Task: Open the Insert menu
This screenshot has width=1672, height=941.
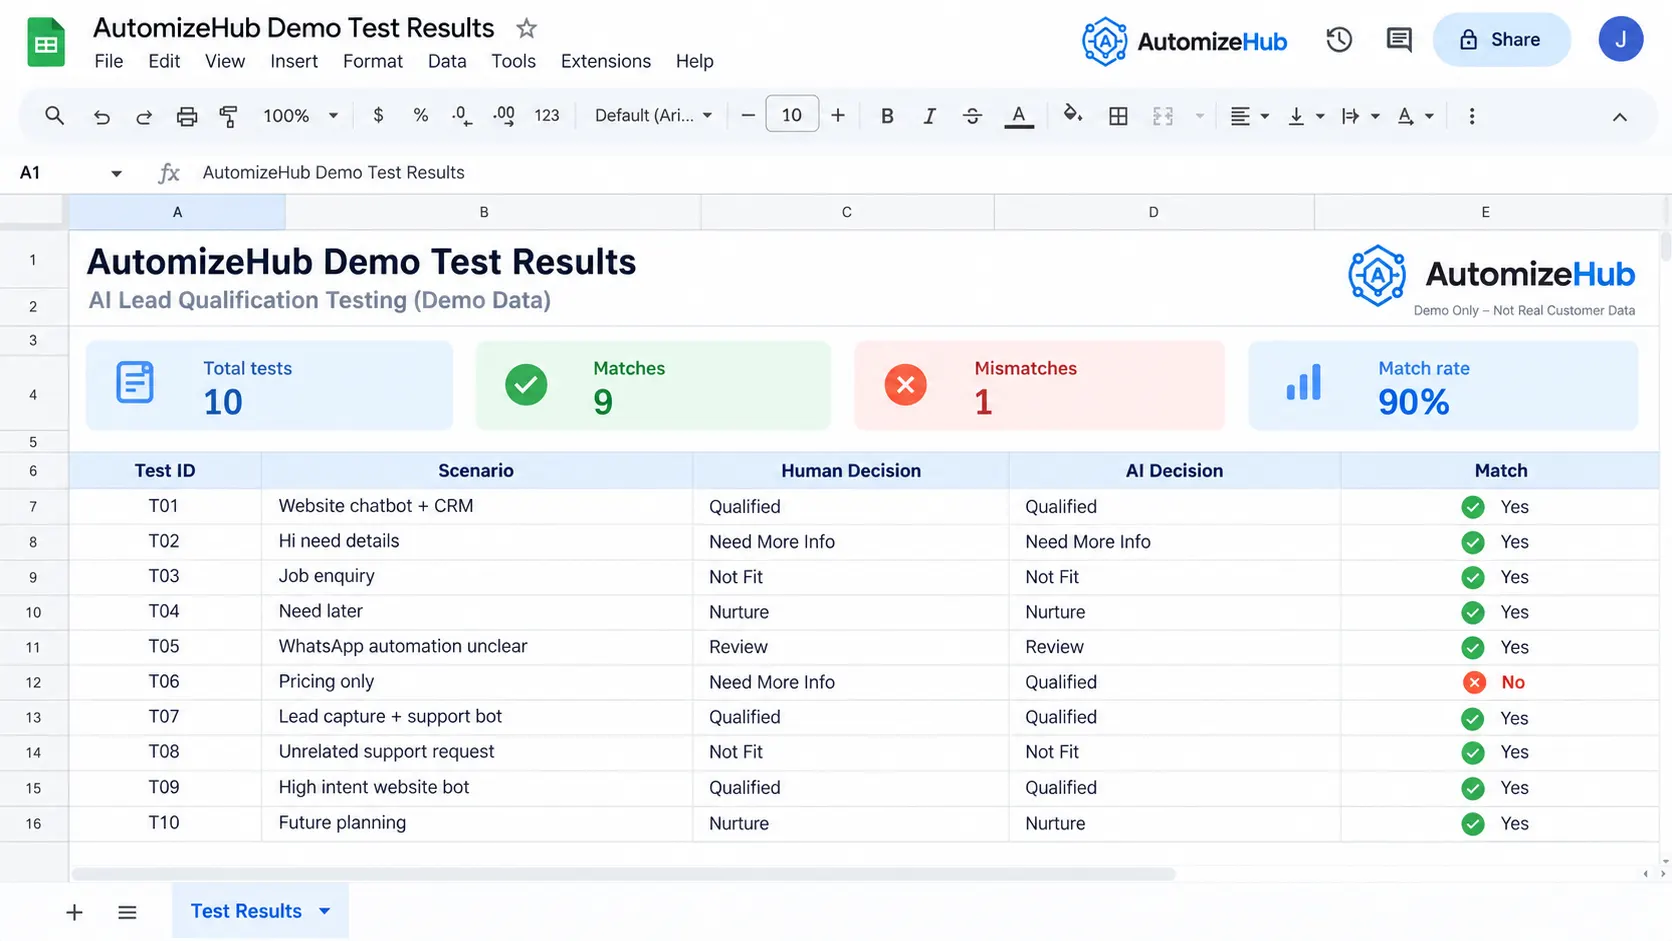Action: tap(294, 61)
